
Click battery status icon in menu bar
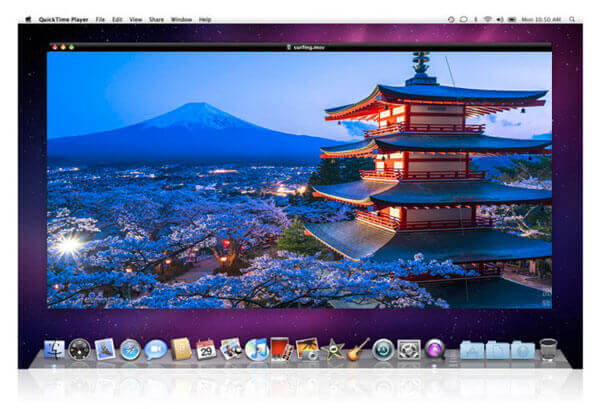click(x=512, y=19)
